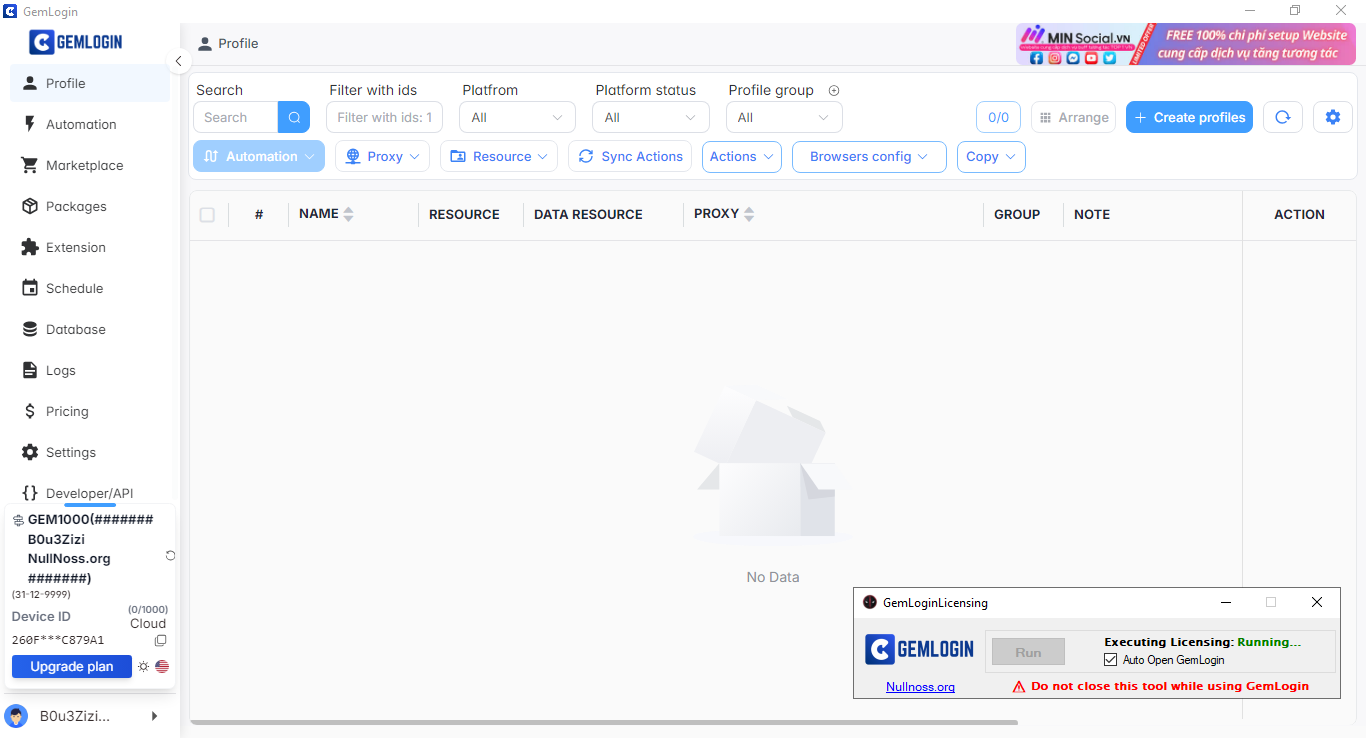
Task: Click the Developer/API braces icon
Action: pyautogui.click(x=29, y=493)
